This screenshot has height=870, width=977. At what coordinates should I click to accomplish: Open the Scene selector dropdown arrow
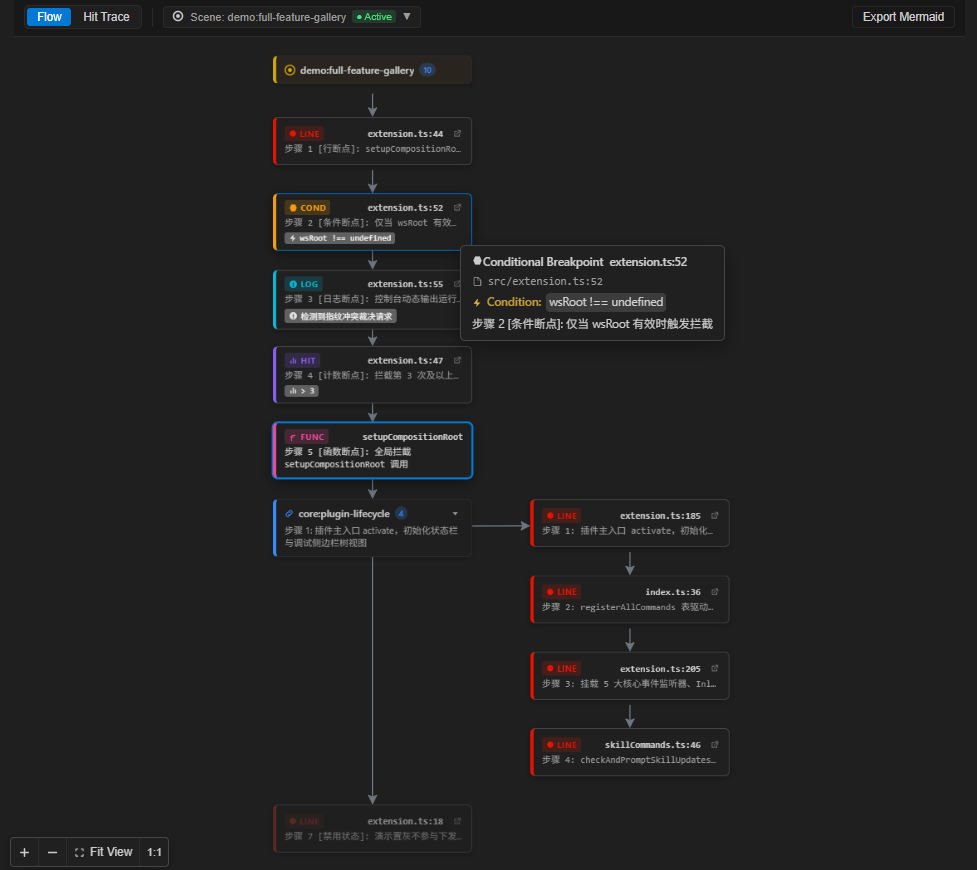[407, 17]
